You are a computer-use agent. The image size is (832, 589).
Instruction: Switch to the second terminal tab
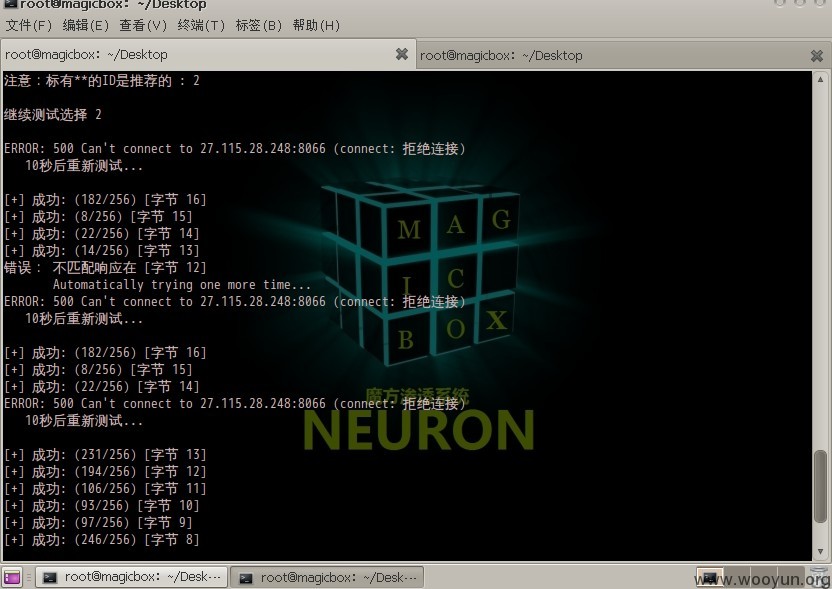pos(623,55)
